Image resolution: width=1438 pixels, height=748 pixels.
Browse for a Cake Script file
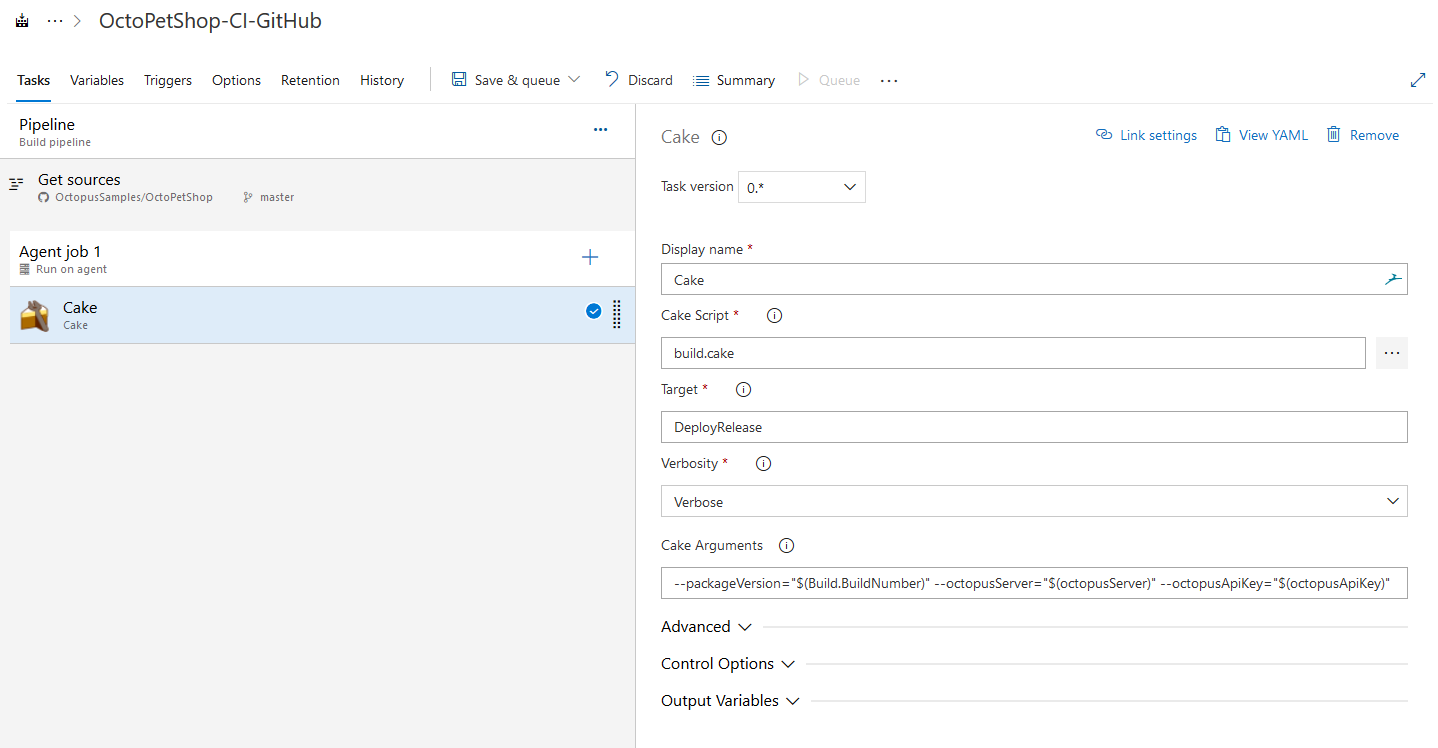(1391, 352)
